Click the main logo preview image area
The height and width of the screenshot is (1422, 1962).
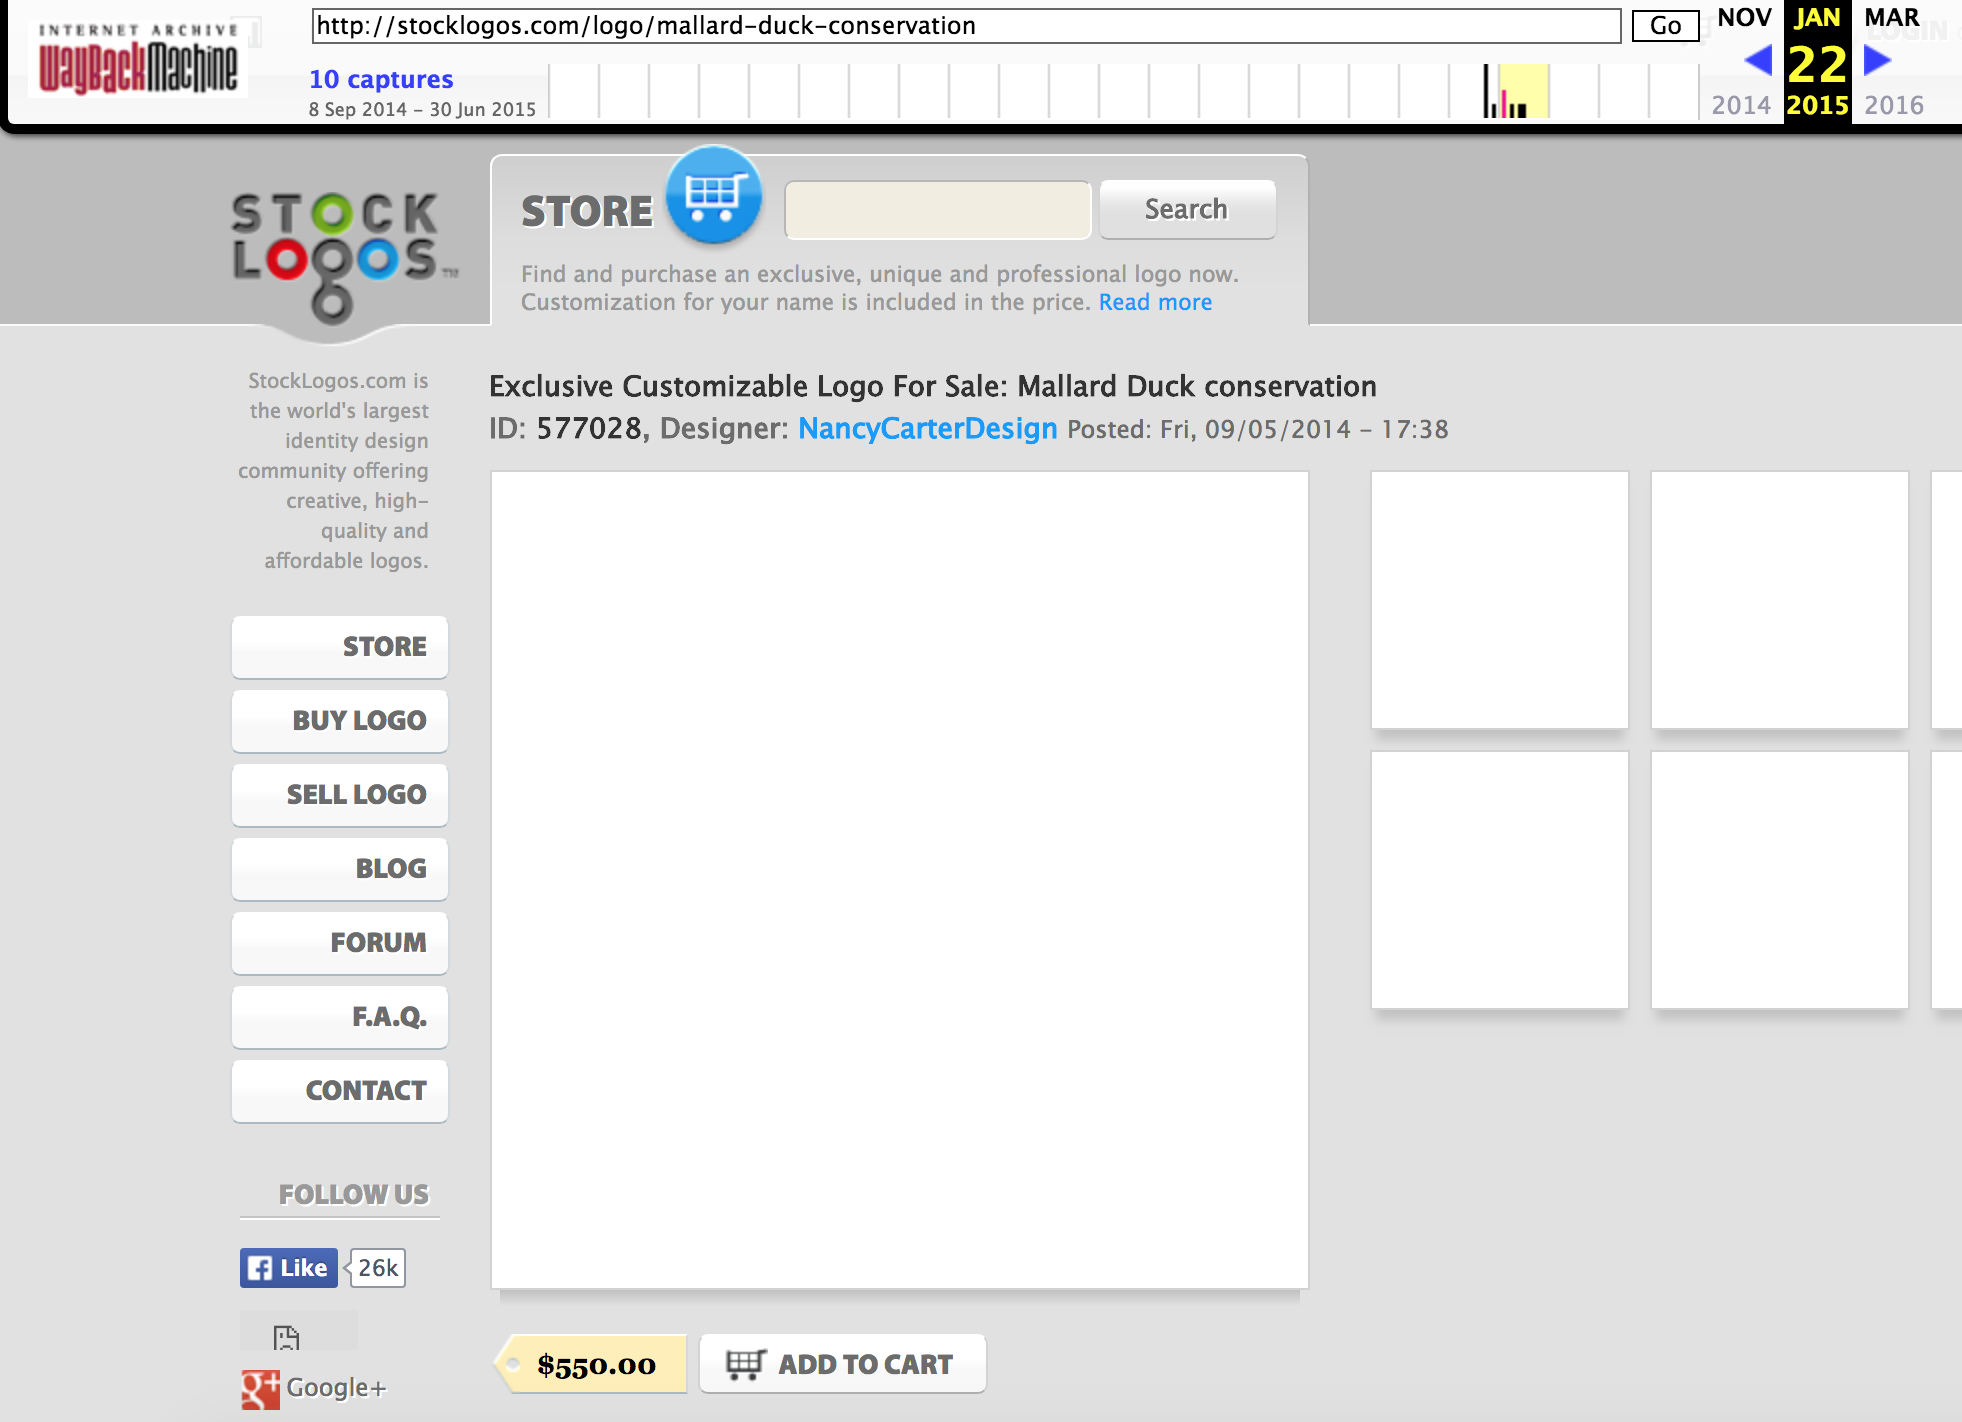coord(900,880)
